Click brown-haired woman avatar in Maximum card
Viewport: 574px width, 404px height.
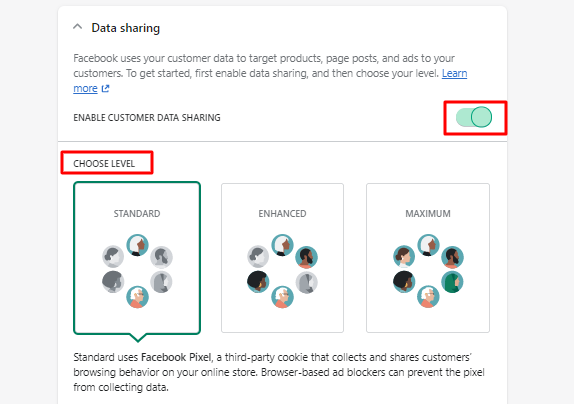point(404,257)
